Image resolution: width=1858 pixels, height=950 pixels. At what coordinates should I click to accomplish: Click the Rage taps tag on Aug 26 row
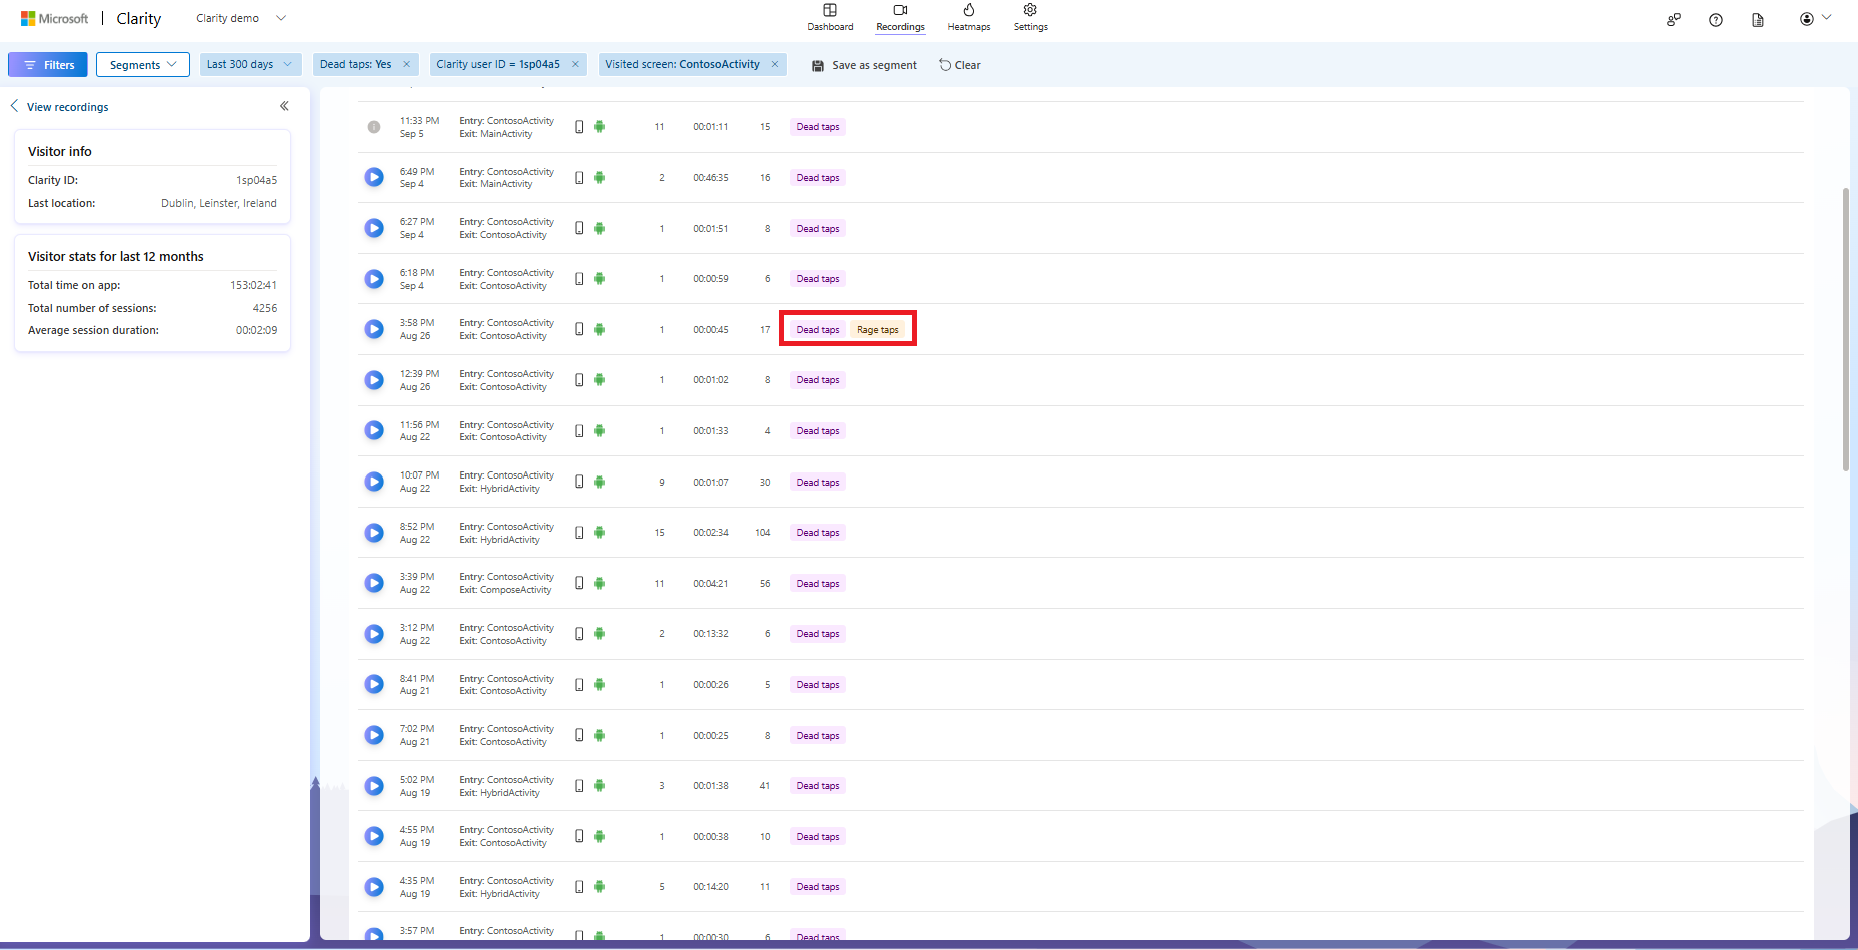point(878,330)
